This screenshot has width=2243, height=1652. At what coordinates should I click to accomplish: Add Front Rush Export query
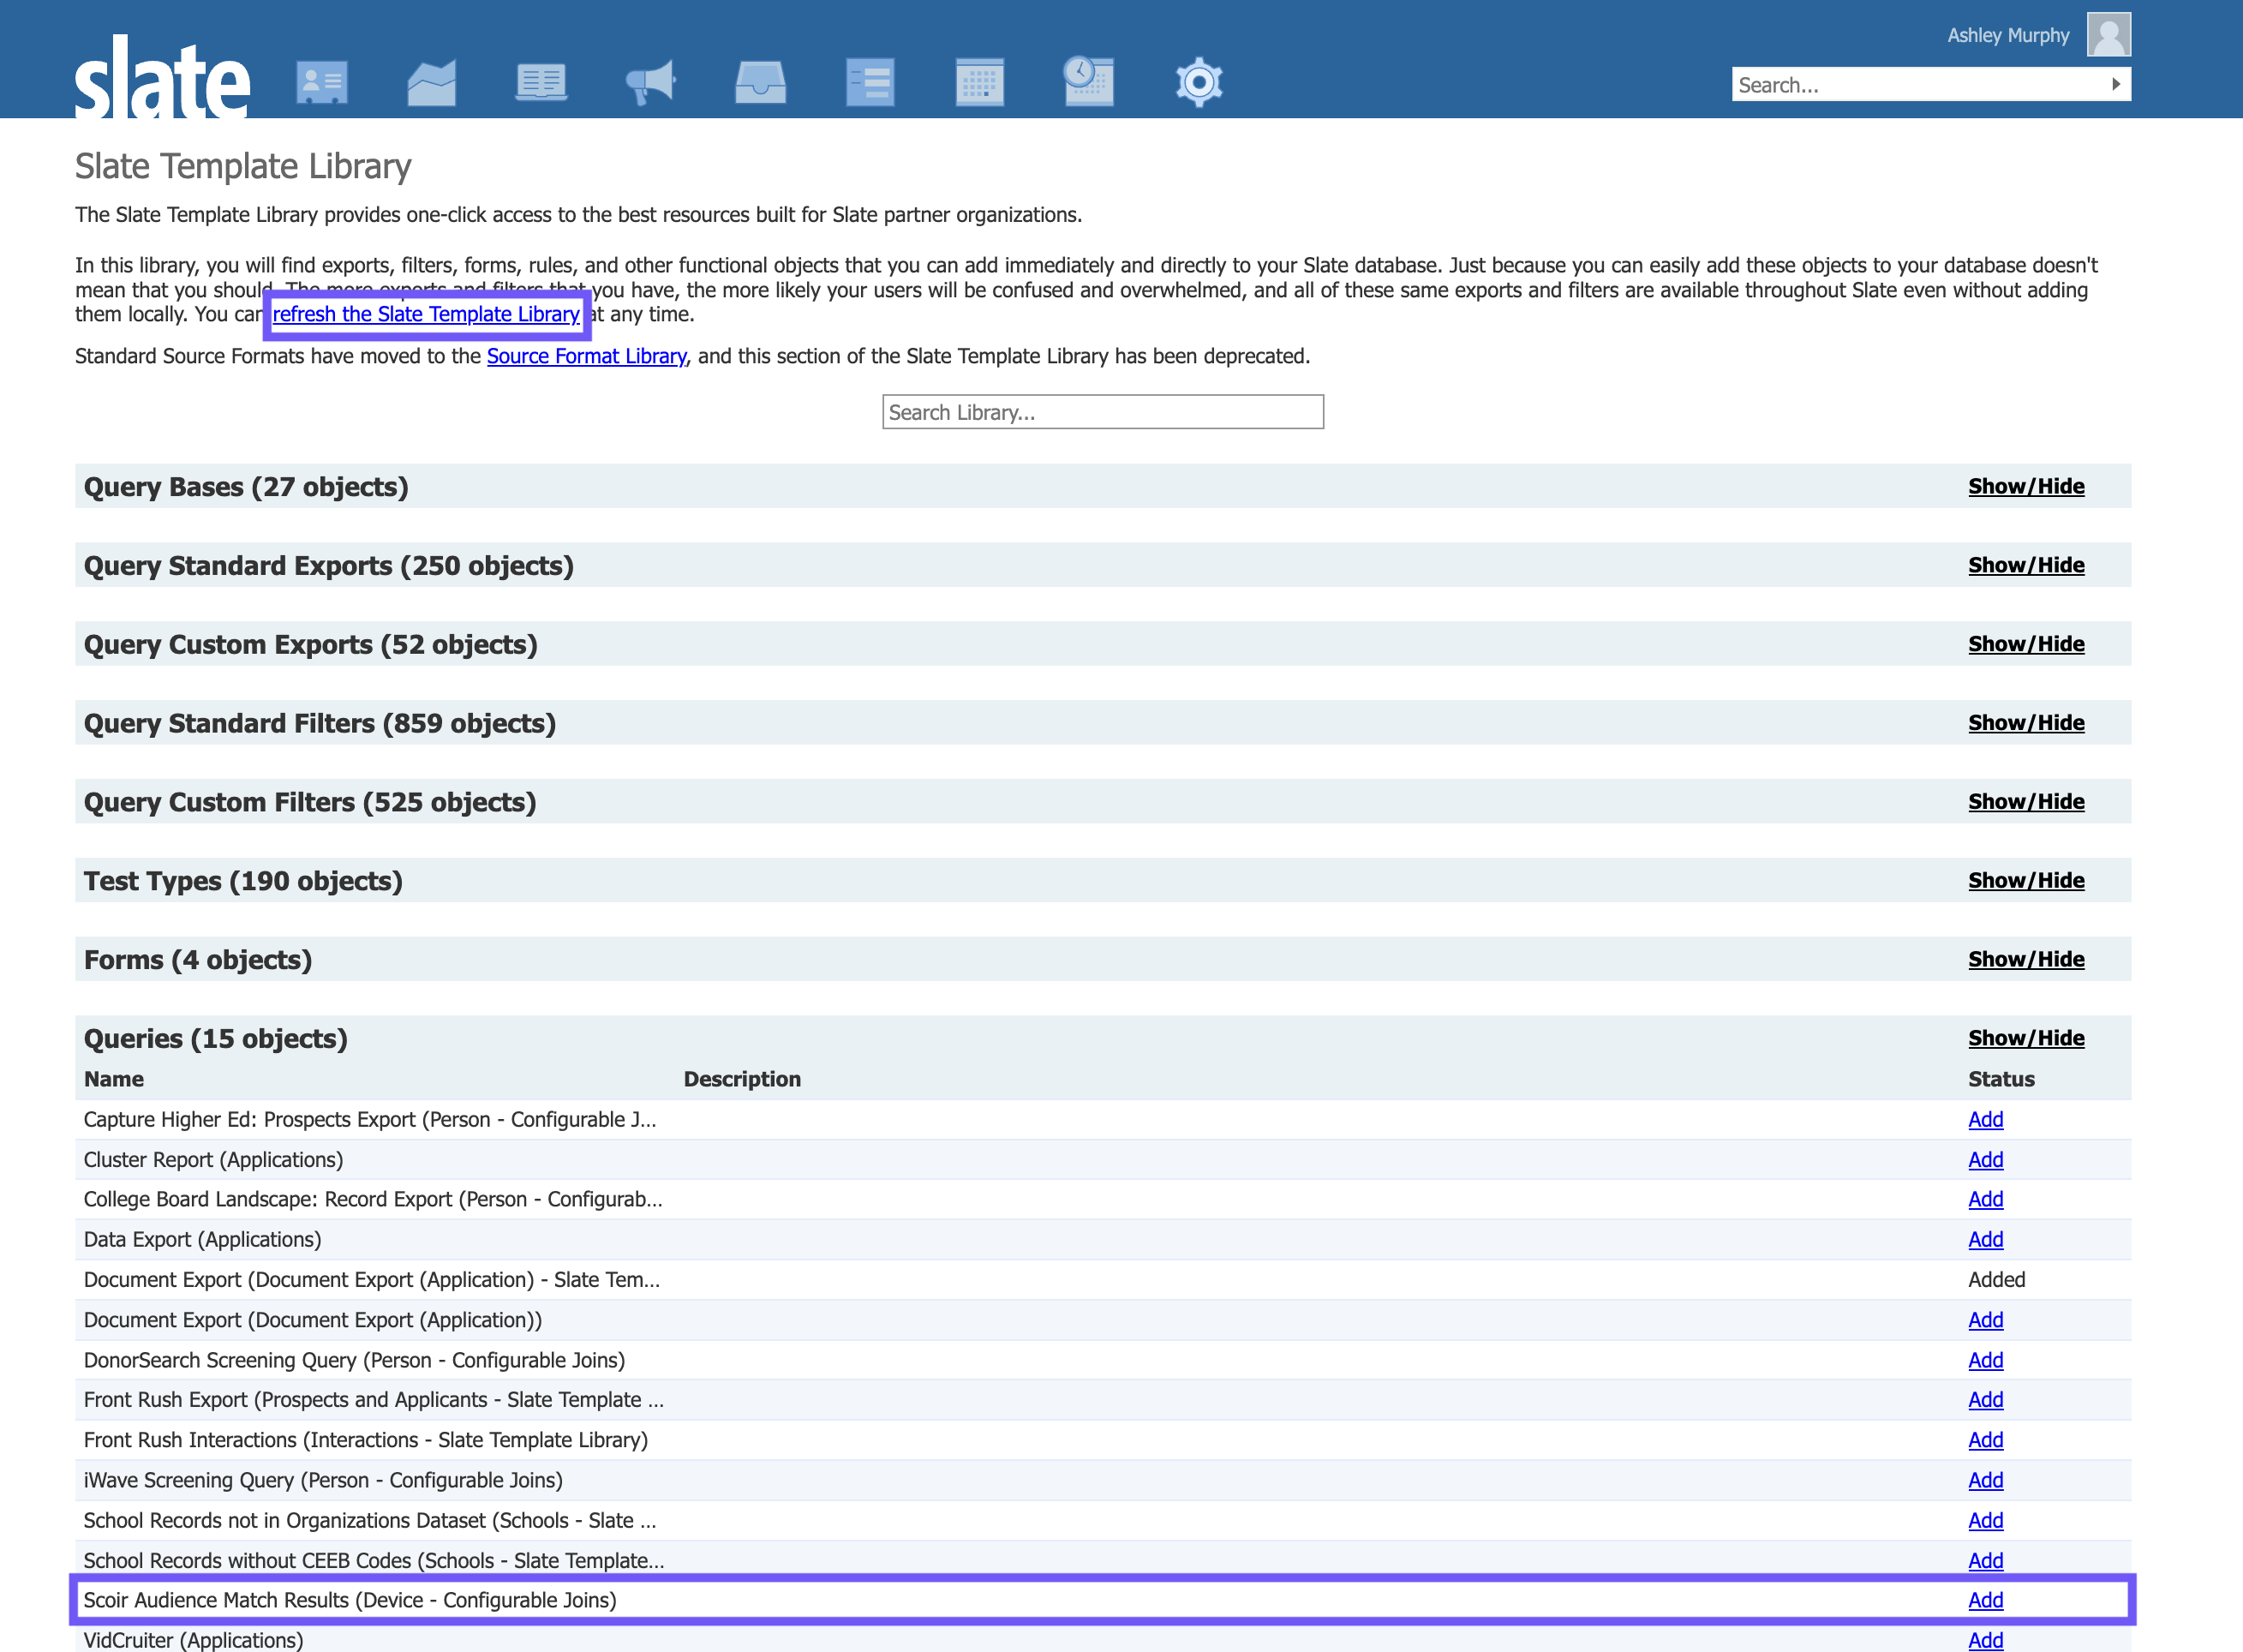click(1985, 1400)
